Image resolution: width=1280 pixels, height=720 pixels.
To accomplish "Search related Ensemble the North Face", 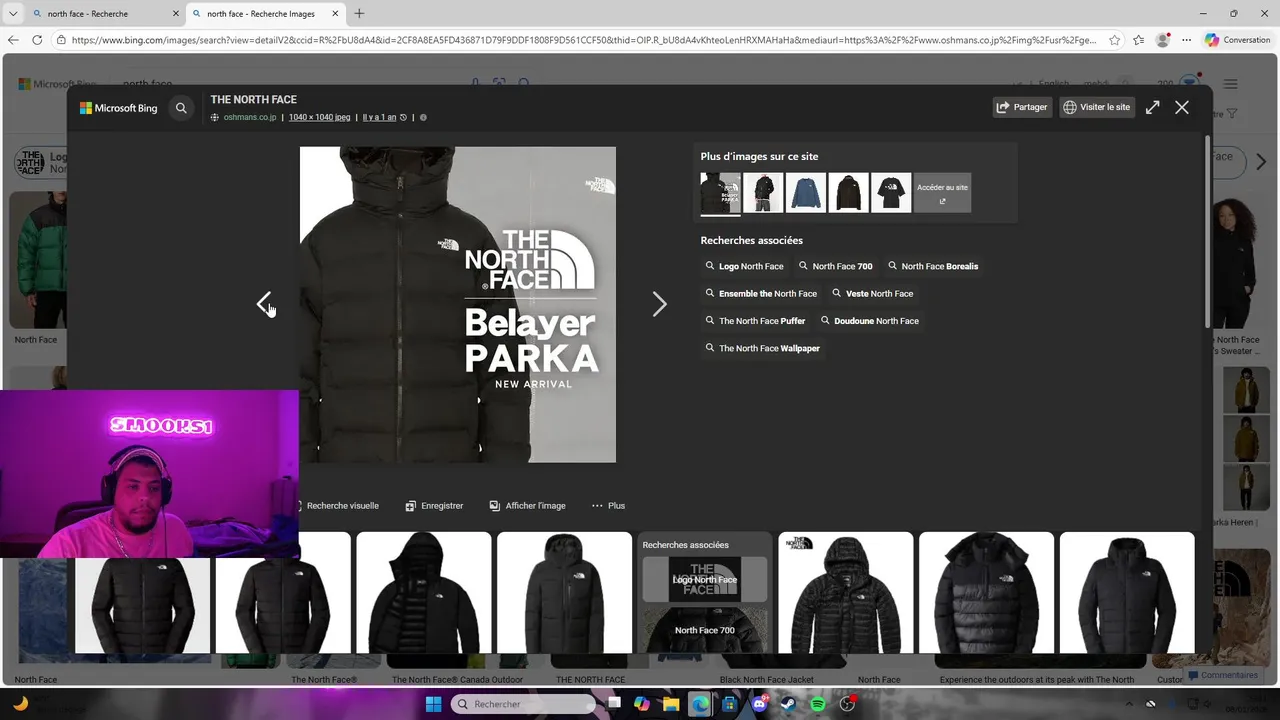I will click(761, 294).
